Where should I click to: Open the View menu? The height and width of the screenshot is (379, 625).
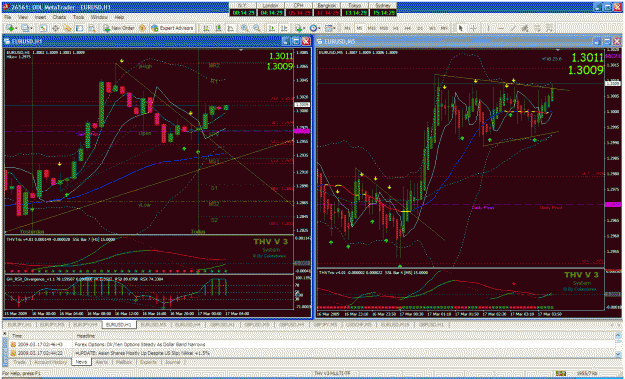pos(23,18)
